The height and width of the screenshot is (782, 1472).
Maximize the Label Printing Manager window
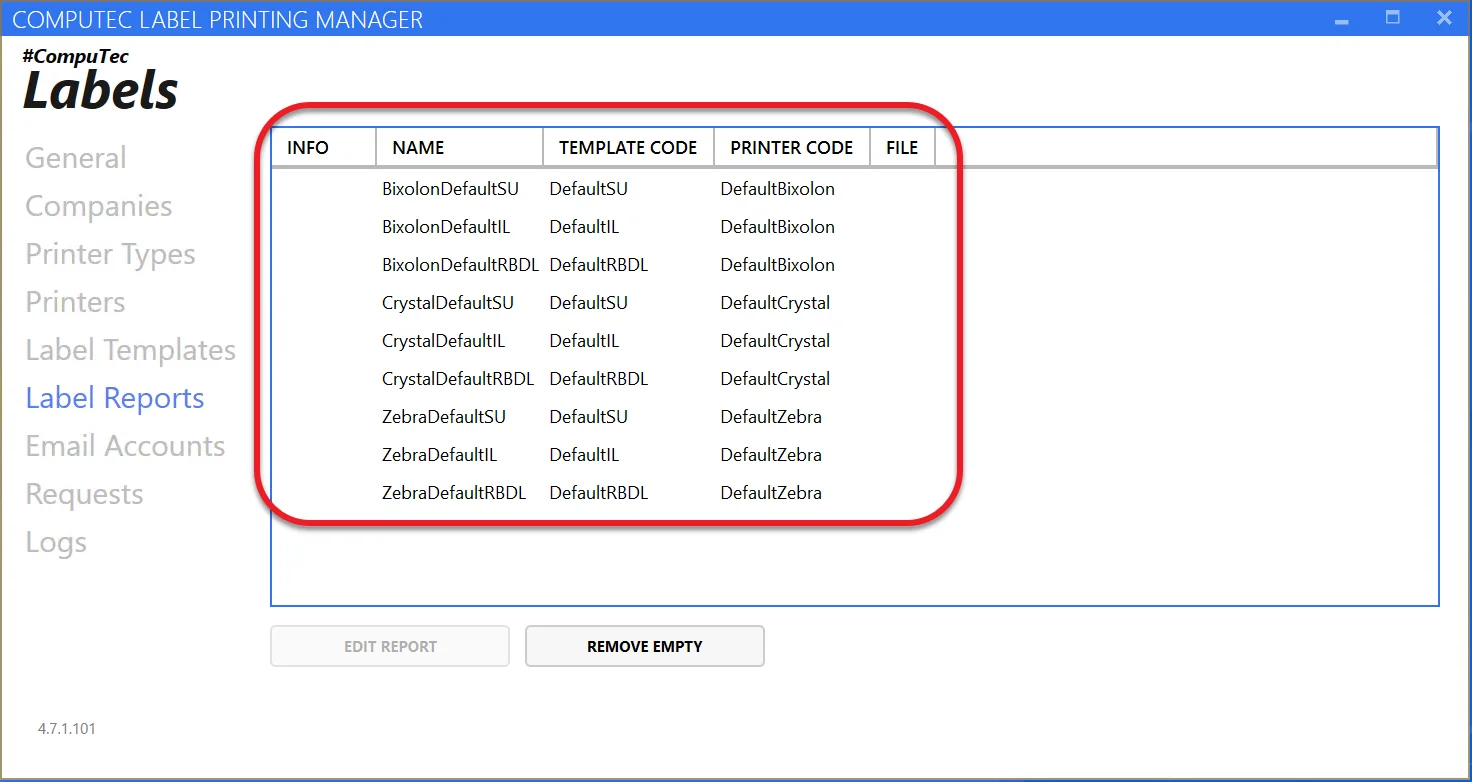[x=1392, y=18]
